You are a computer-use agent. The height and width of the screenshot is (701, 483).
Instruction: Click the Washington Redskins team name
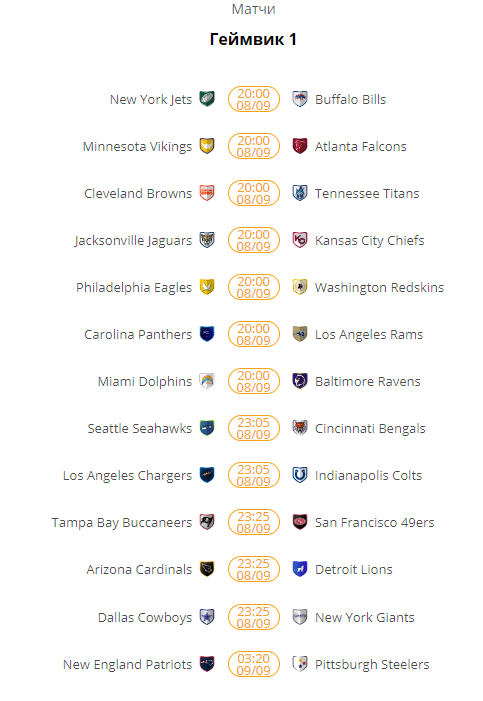379,287
